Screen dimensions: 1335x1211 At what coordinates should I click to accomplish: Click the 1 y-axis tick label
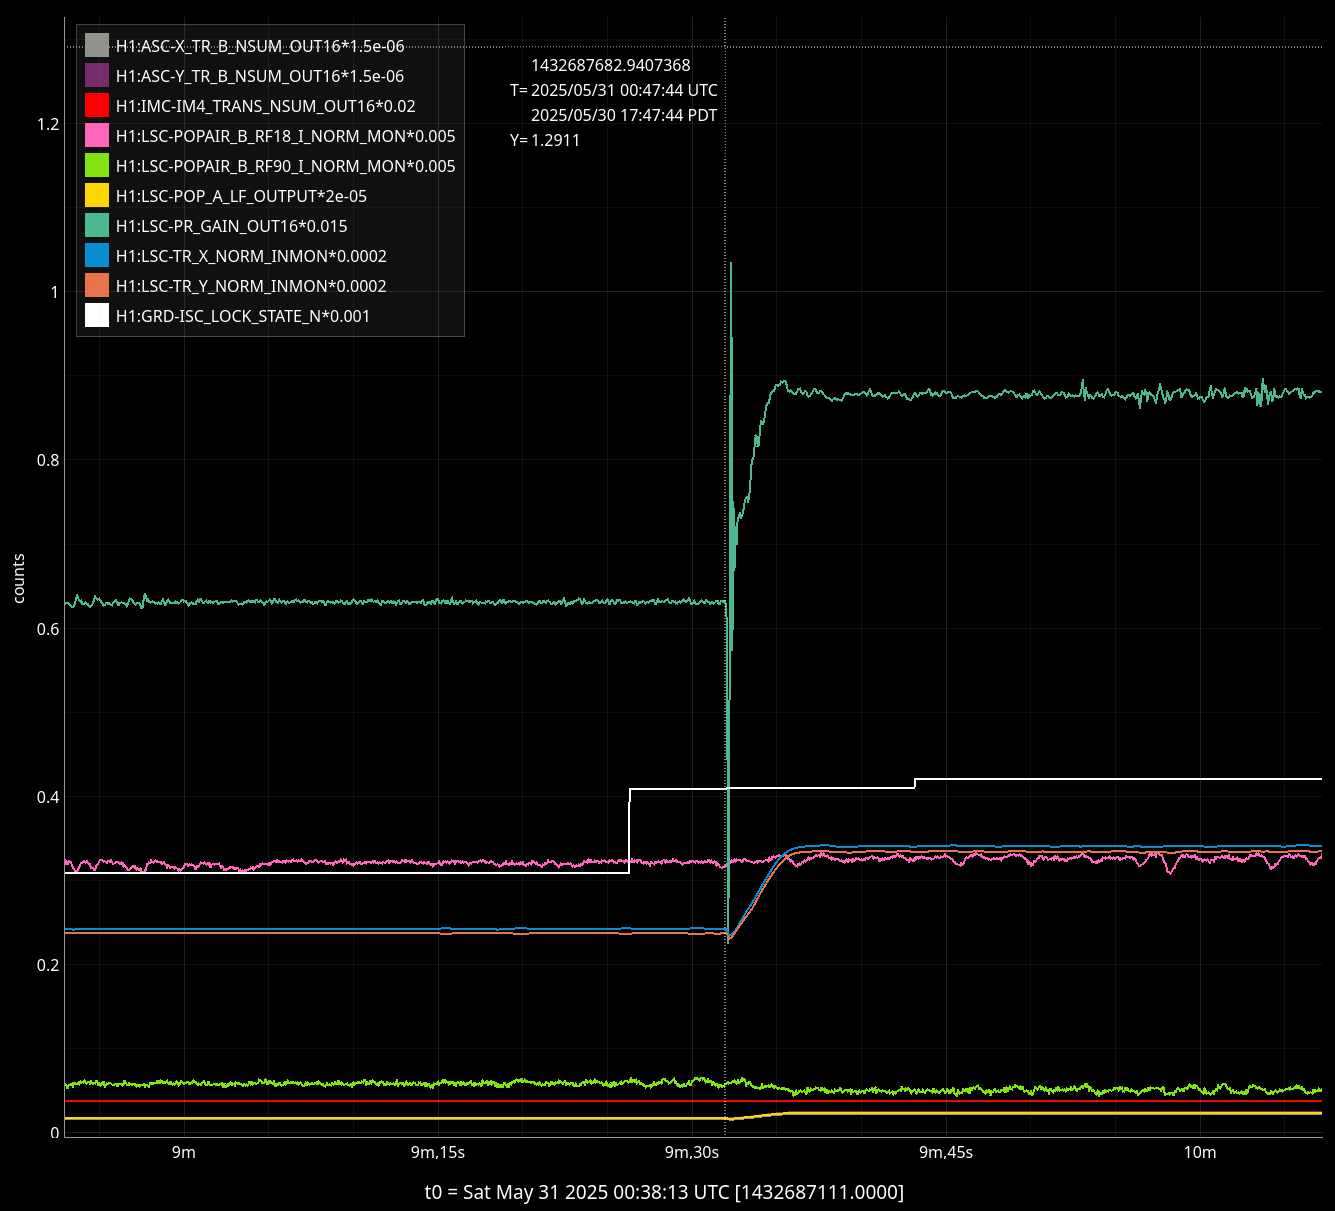pos(55,292)
